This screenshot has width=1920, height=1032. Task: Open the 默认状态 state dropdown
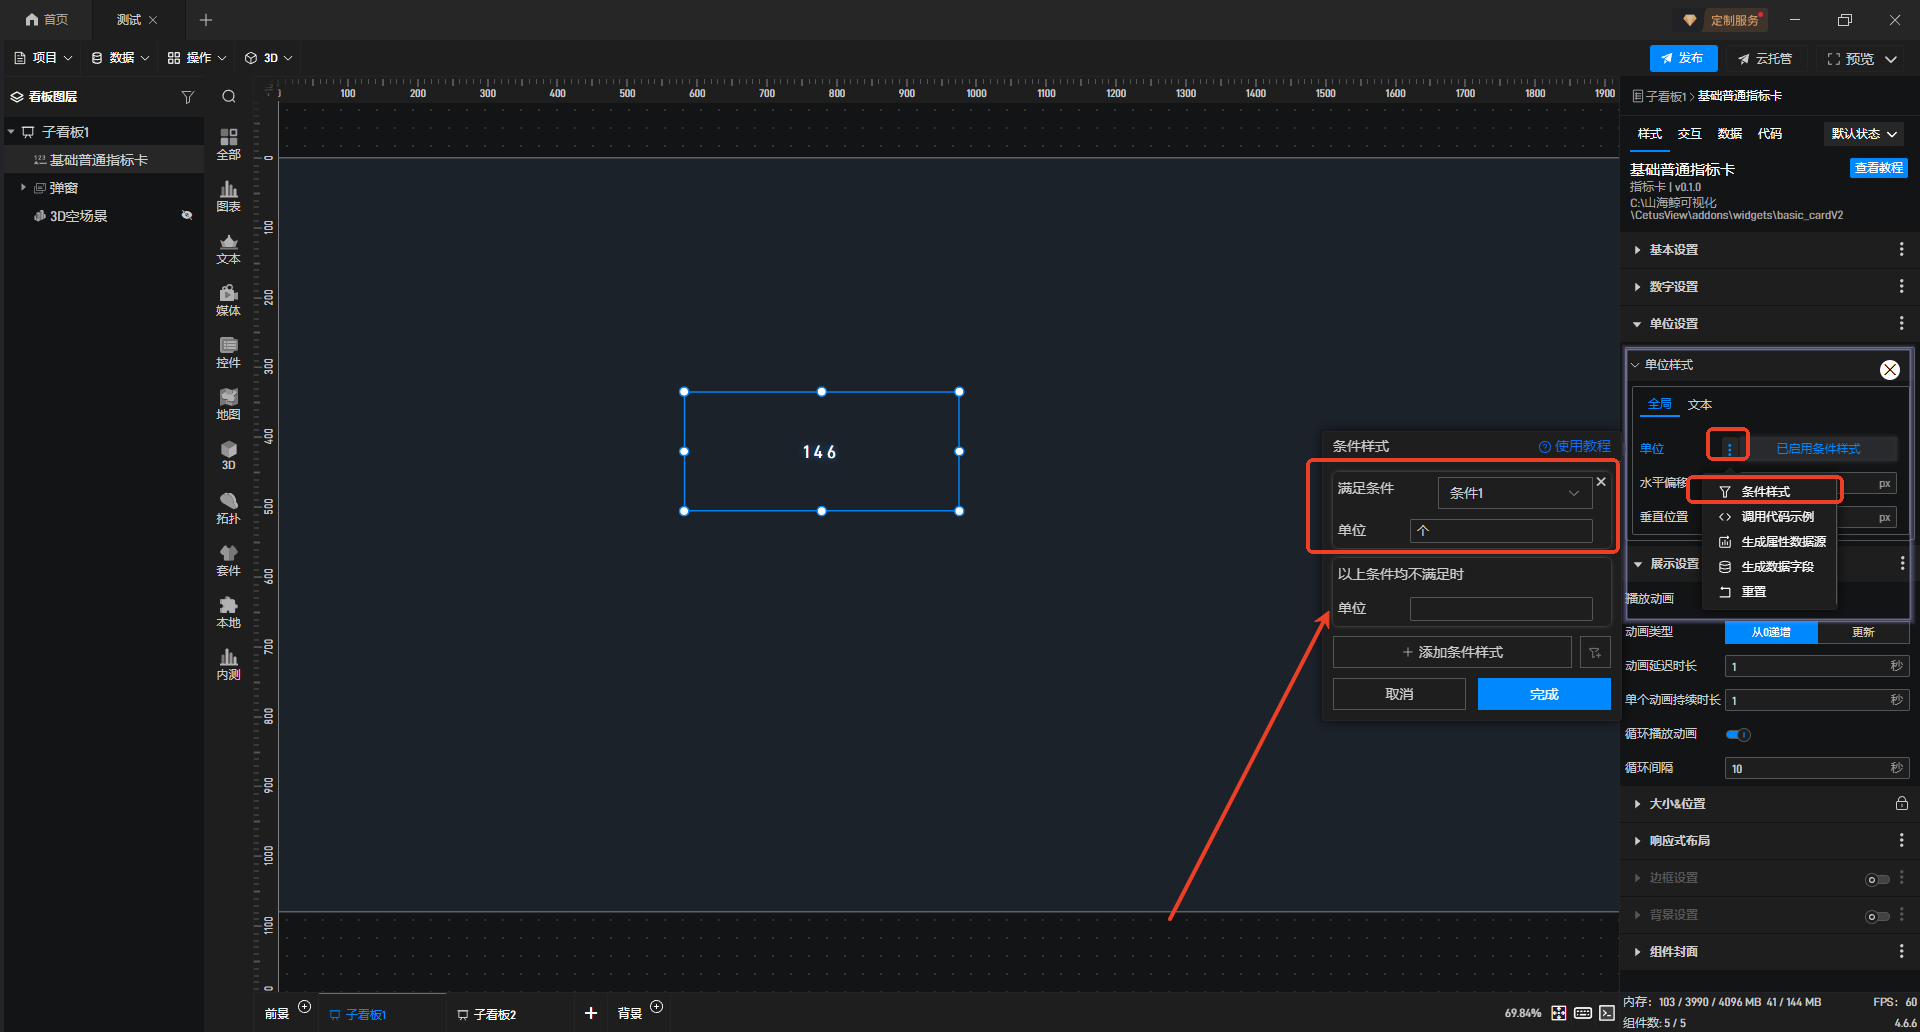point(1864,134)
